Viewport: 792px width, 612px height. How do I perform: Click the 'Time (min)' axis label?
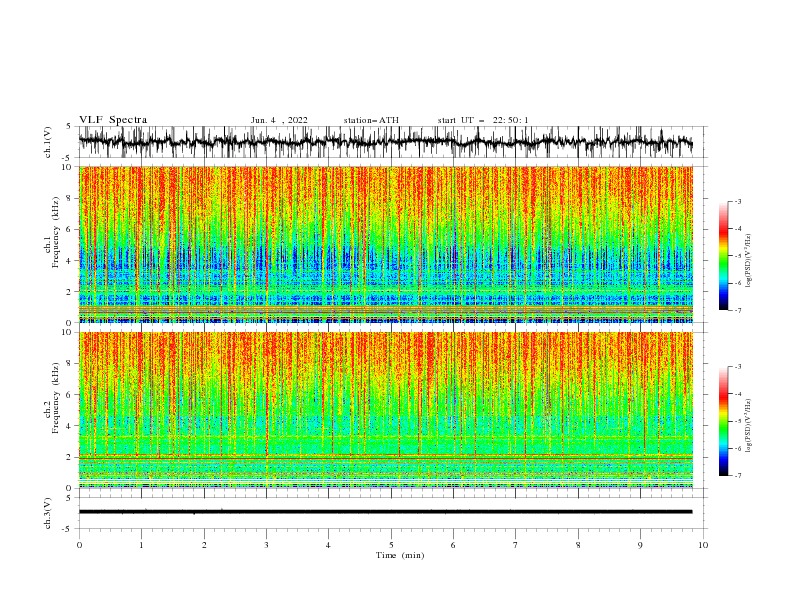pyautogui.click(x=400, y=555)
